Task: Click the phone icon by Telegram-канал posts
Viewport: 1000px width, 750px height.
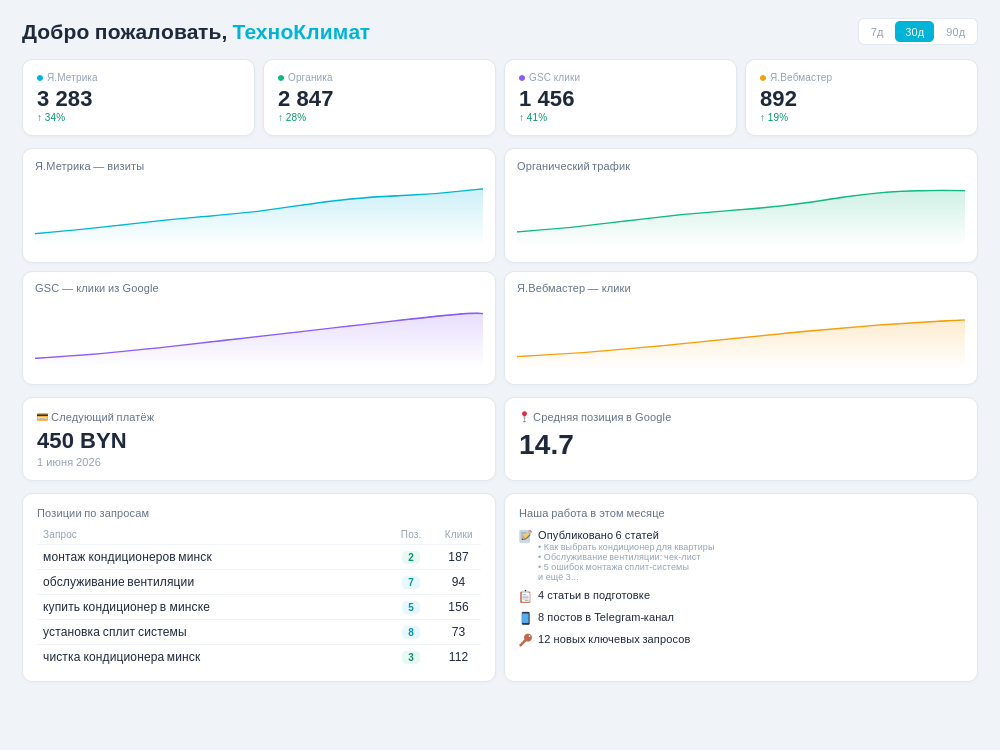Action: pos(526,618)
